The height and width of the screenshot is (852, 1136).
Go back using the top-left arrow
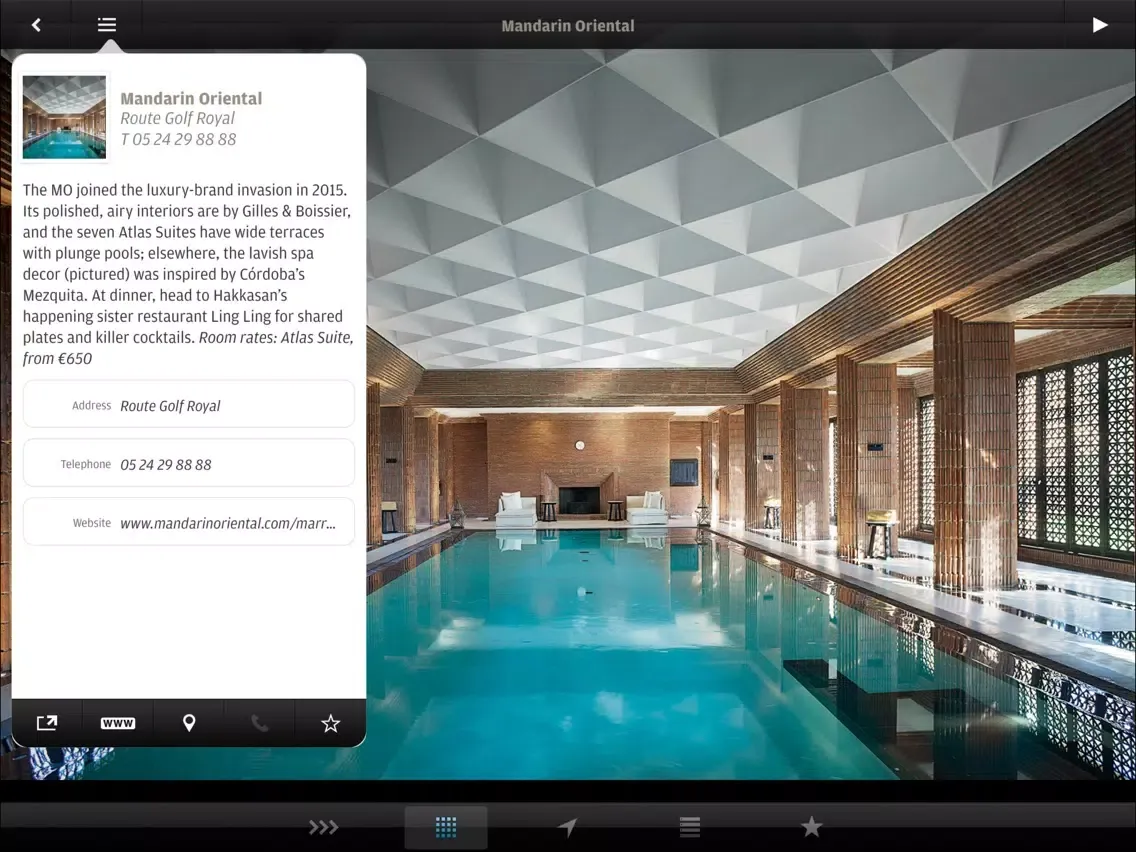pyautogui.click(x=36, y=25)
